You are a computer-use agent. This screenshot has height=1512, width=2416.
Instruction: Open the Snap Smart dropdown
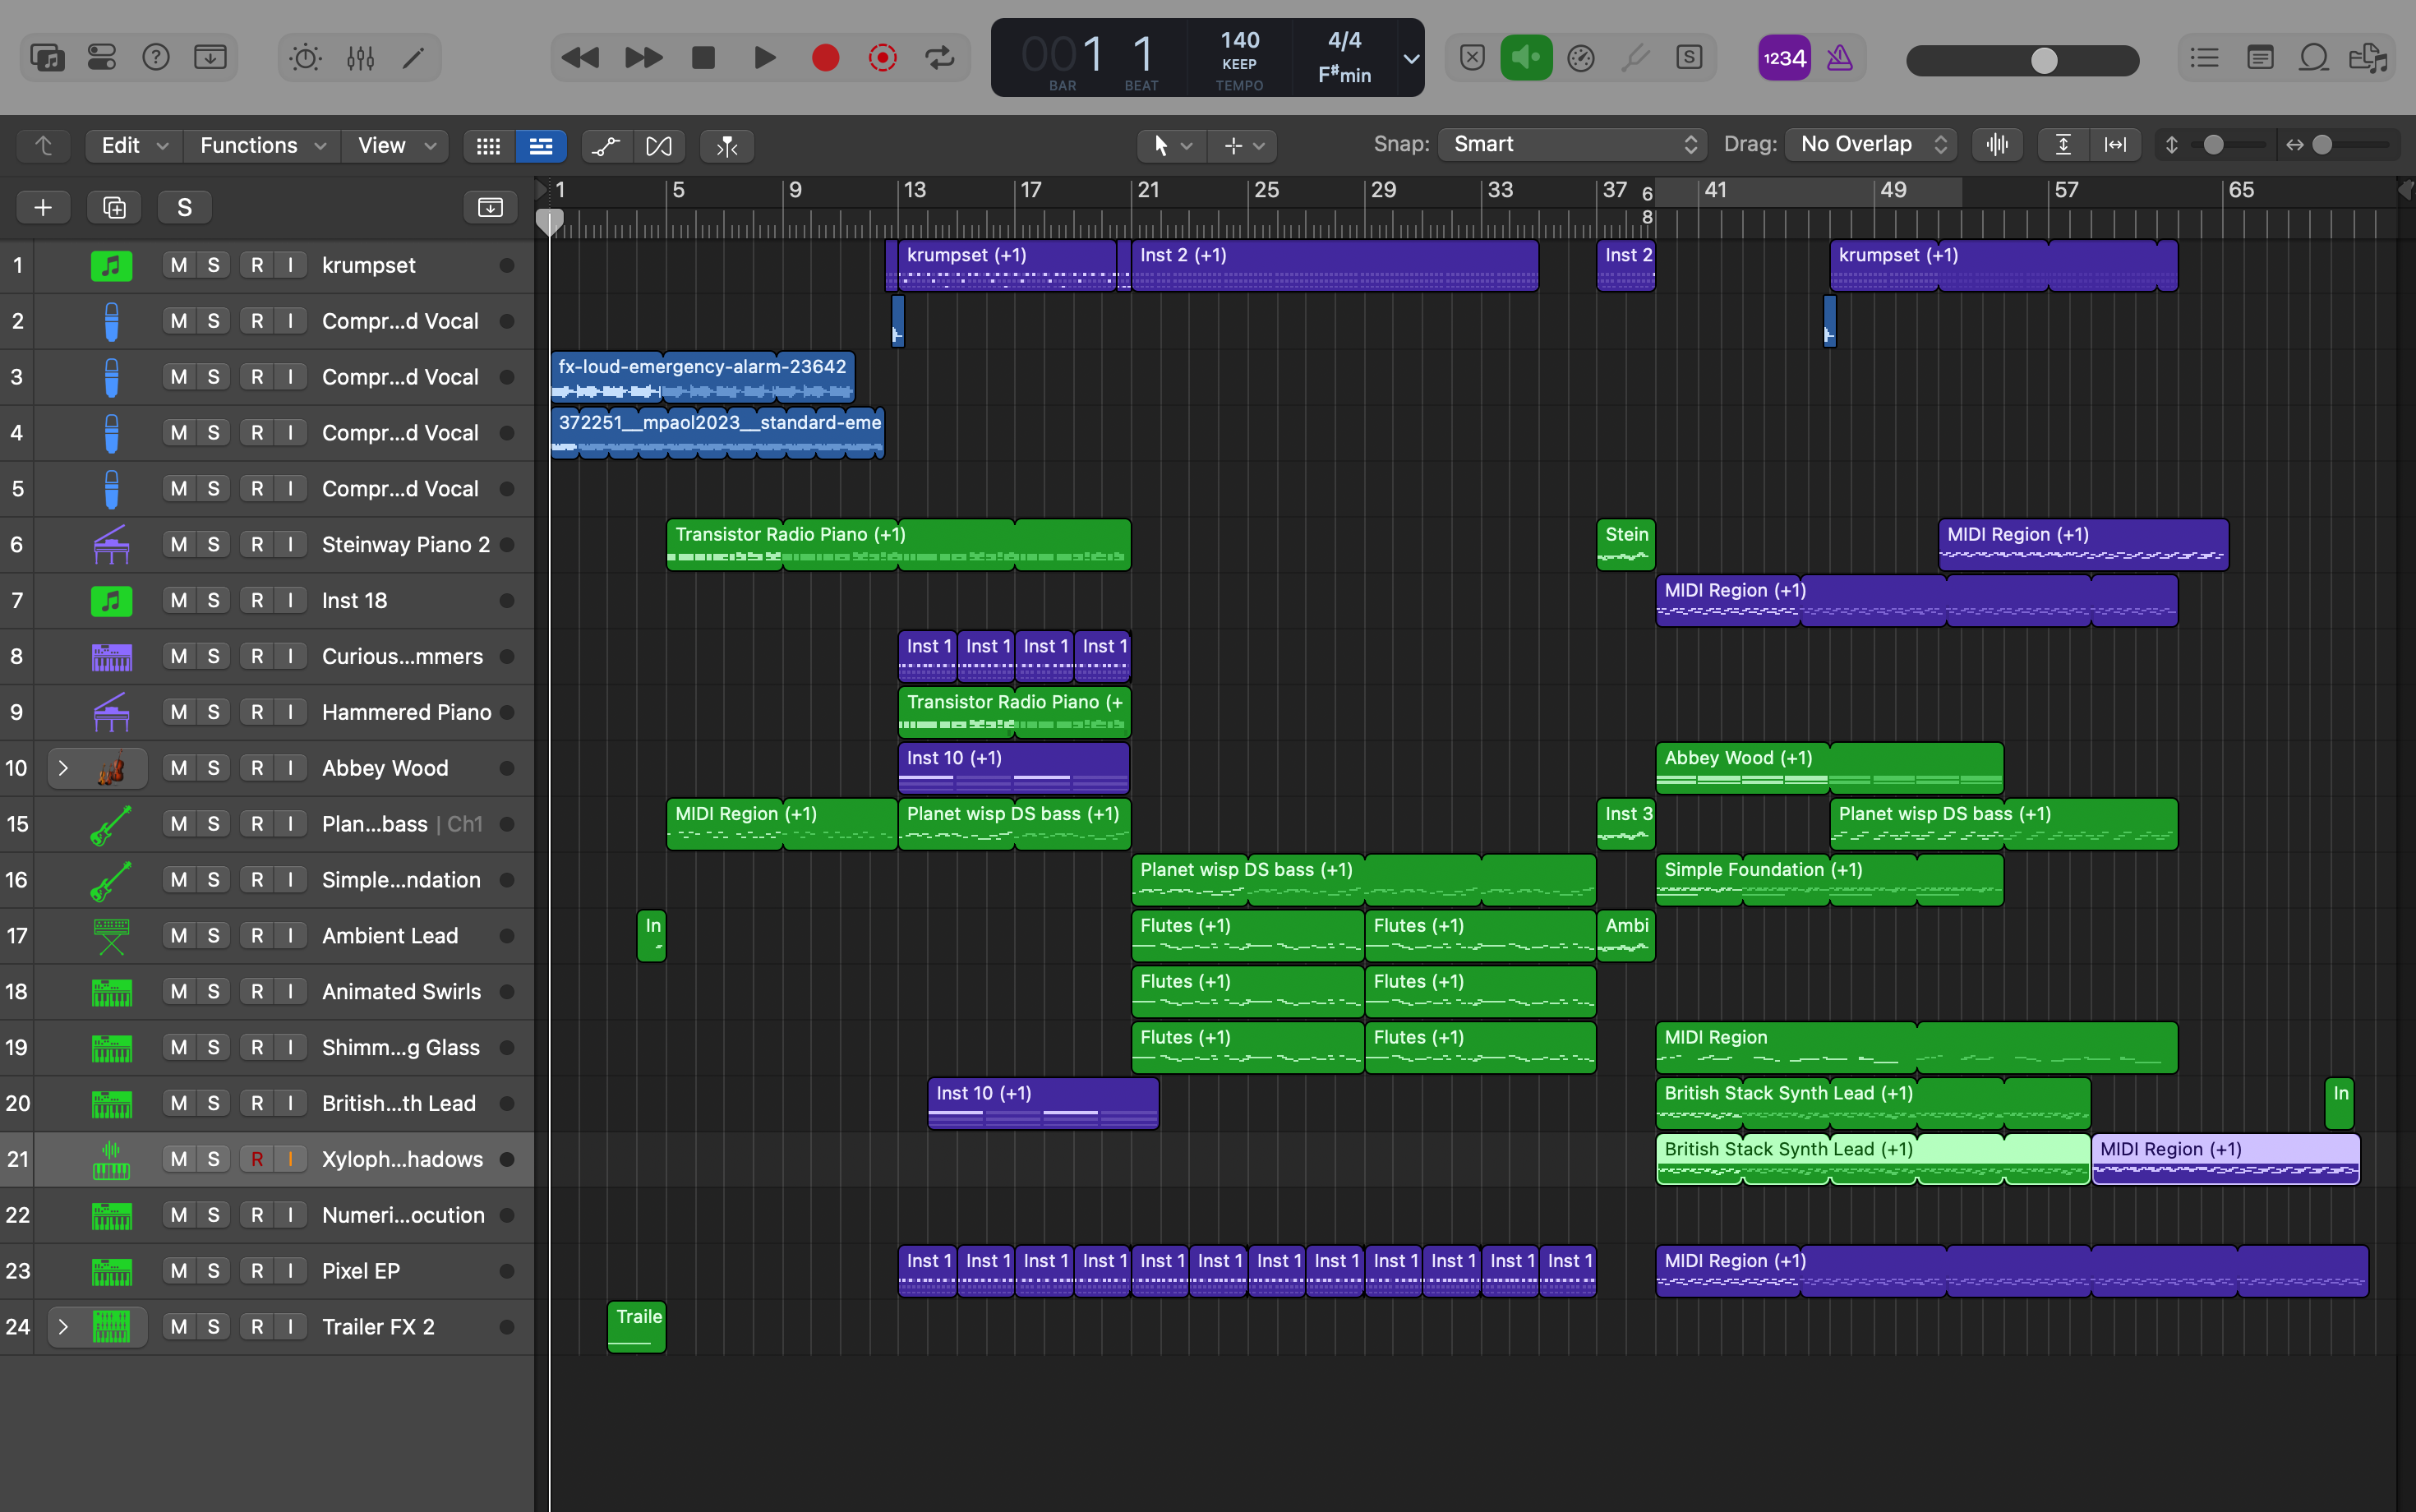tap(1574, 145)
